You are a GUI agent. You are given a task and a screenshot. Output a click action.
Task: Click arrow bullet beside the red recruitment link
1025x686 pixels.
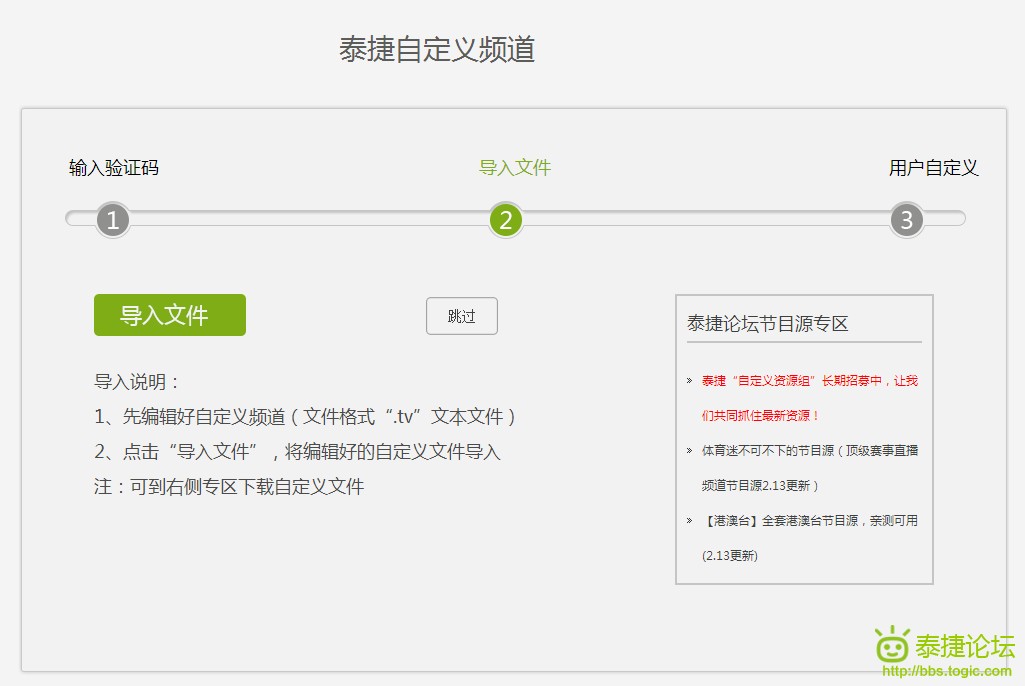(x=689, y=381)
